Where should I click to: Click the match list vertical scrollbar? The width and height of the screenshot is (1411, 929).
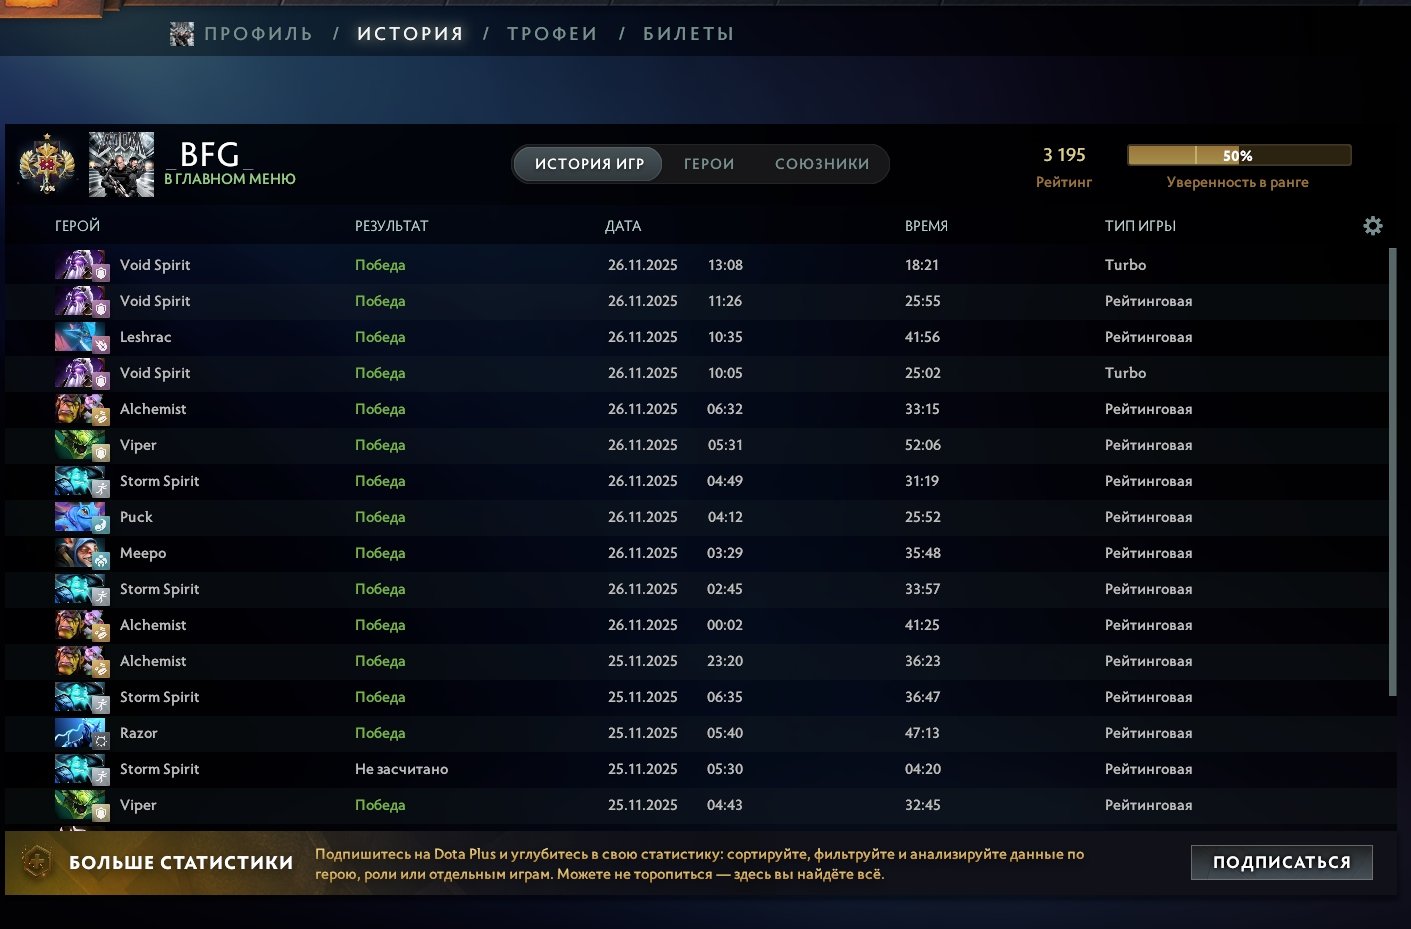[x=1392, y=470]
